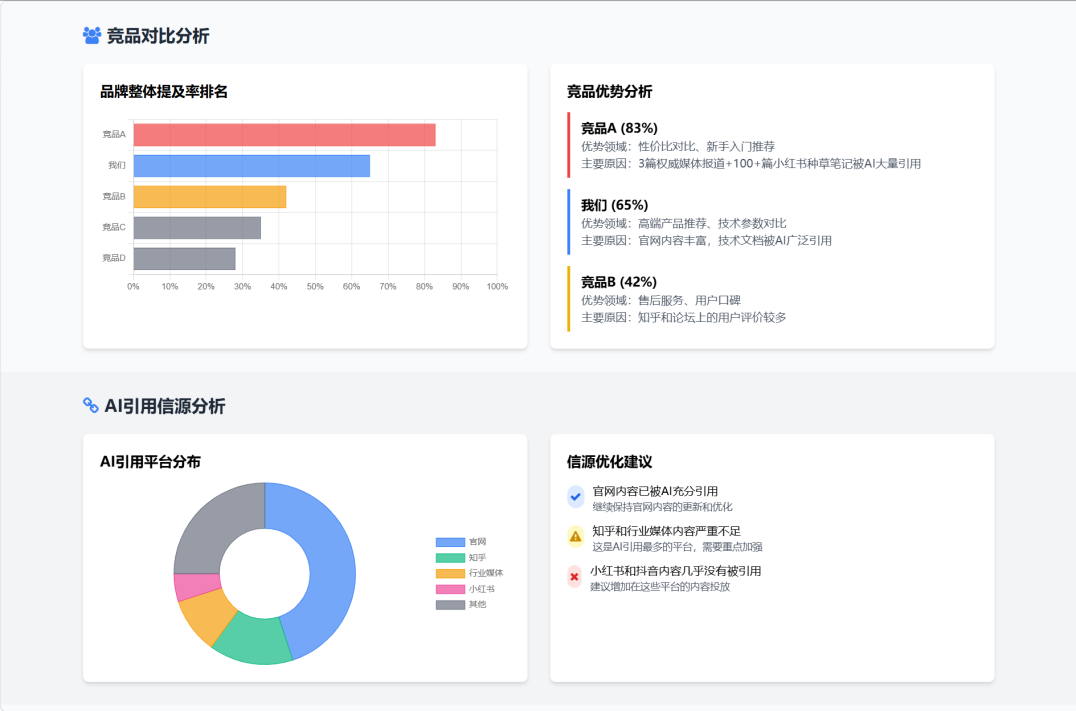Image resolution: width=1076 pixels, height=711 pixels.
Task: Click the 竞品A axis label
Action: coord(114,135)
